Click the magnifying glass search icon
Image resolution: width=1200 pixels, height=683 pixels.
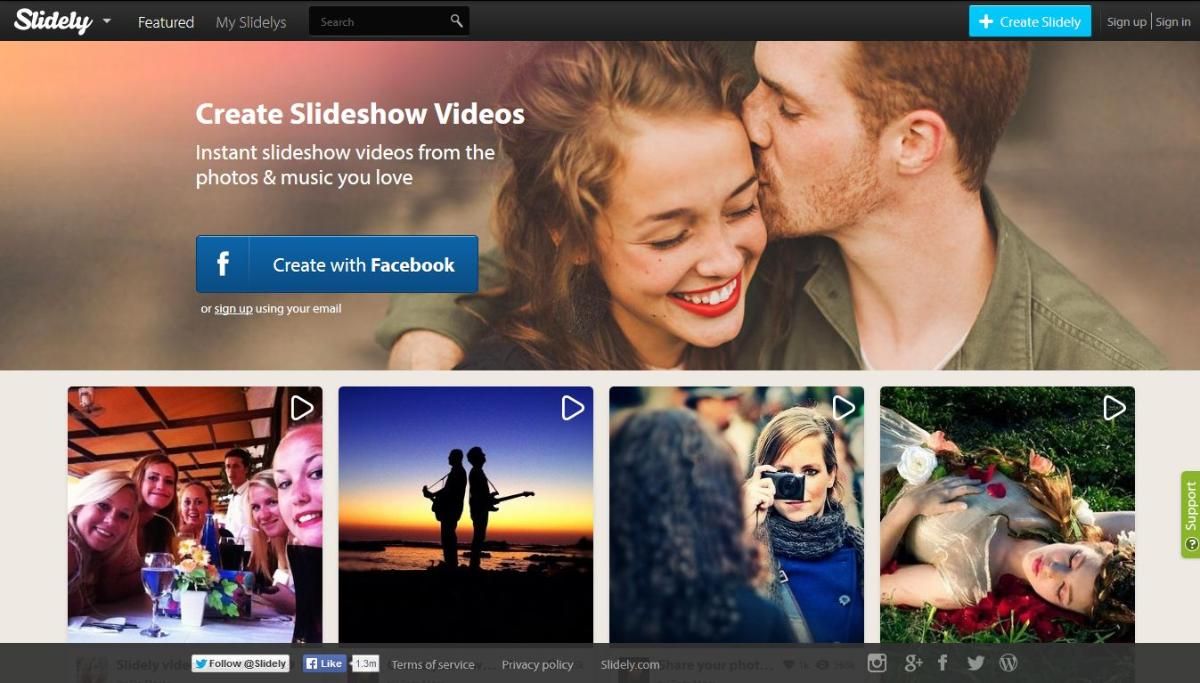click(x=456, y=21)
